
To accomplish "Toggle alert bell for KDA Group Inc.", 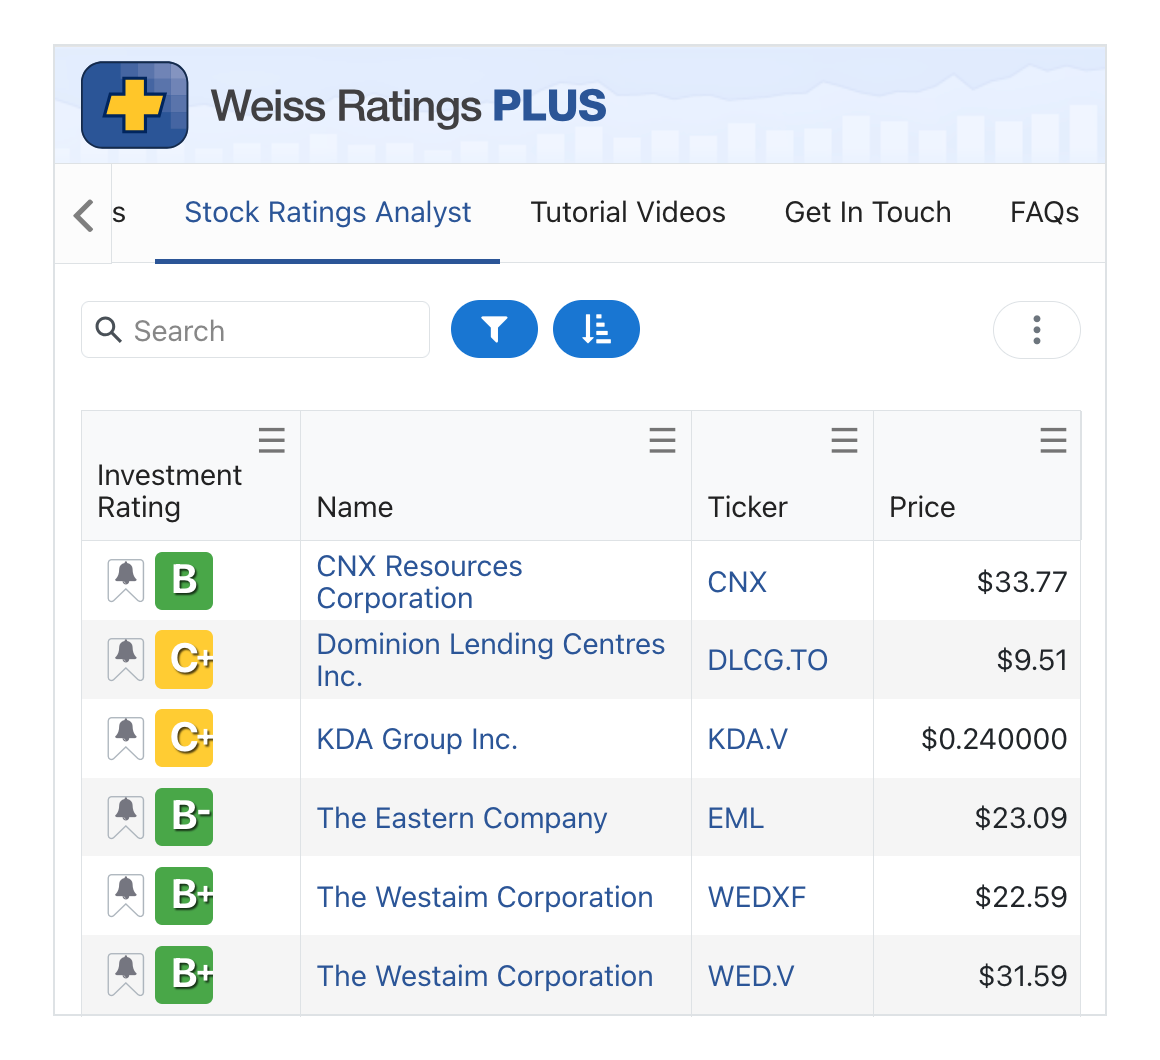I will 126,739.
